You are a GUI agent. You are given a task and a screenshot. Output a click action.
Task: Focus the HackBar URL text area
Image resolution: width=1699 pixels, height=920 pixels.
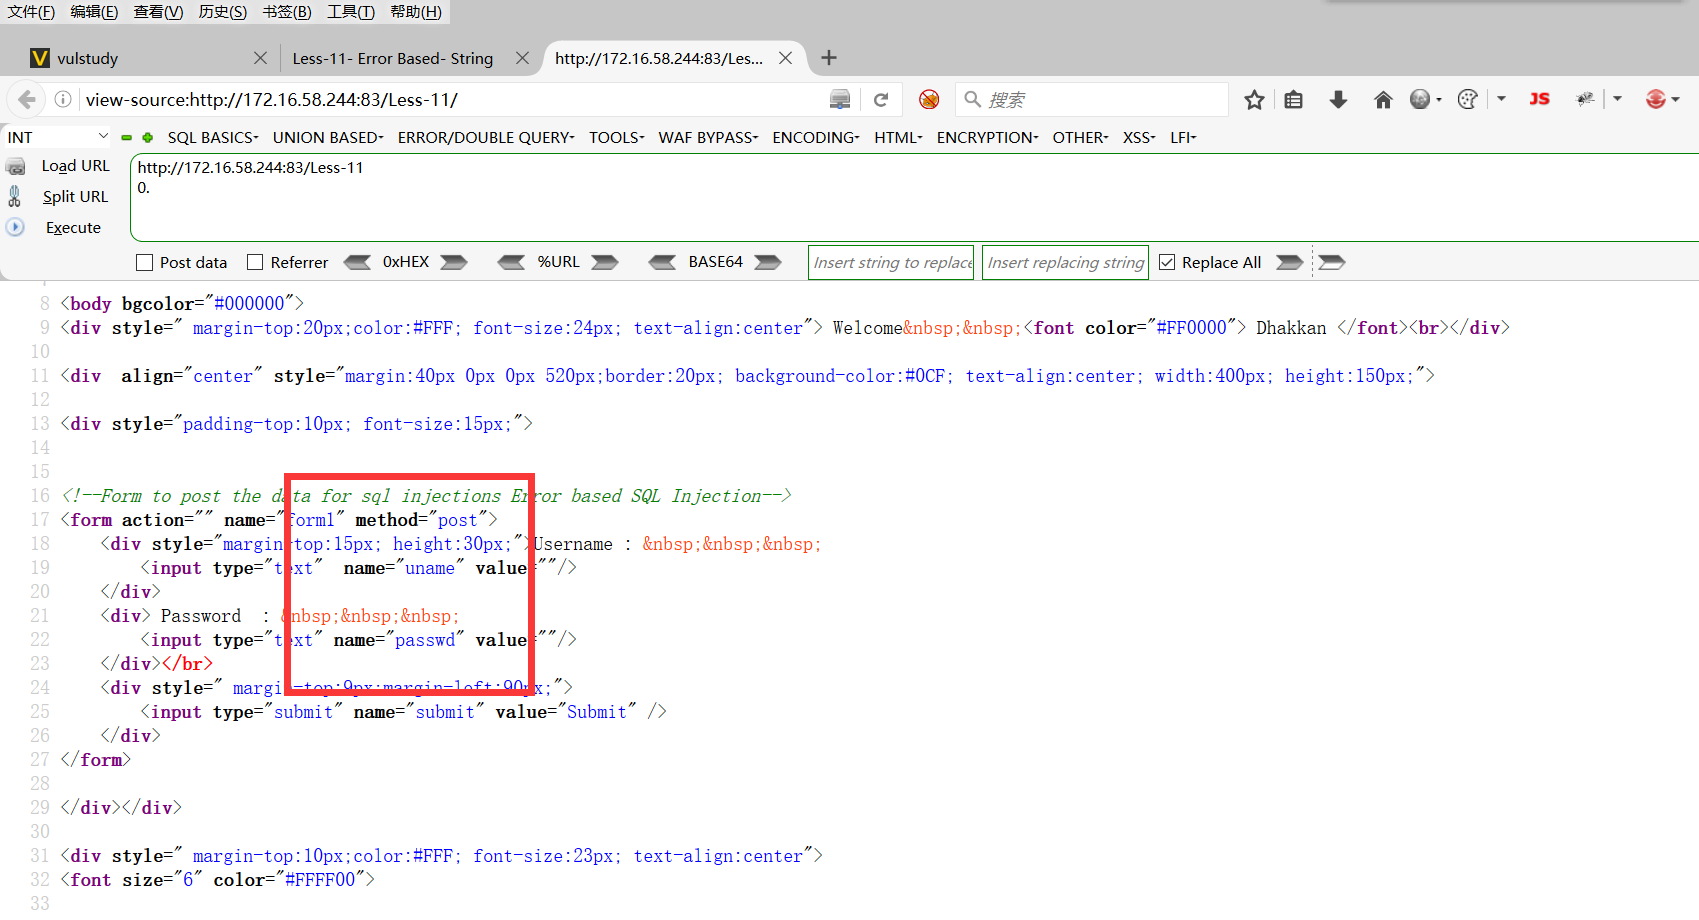914,197
